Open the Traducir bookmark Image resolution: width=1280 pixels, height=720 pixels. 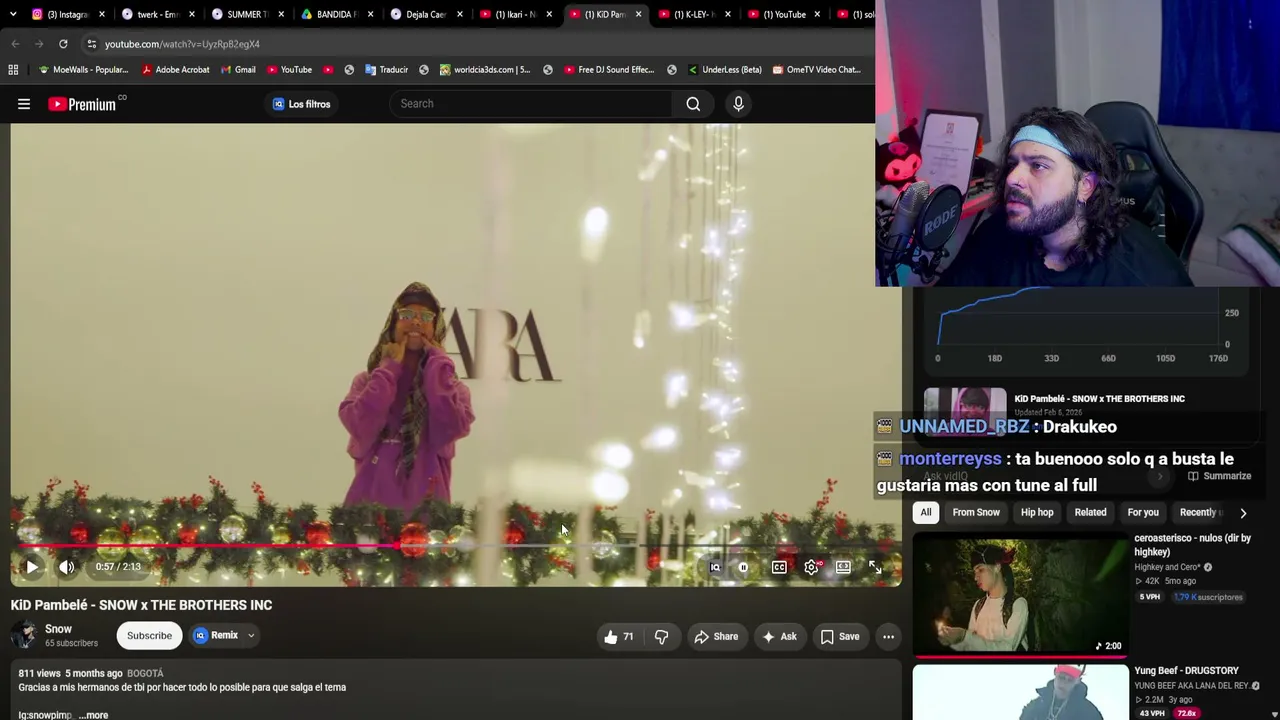point(386,70)
